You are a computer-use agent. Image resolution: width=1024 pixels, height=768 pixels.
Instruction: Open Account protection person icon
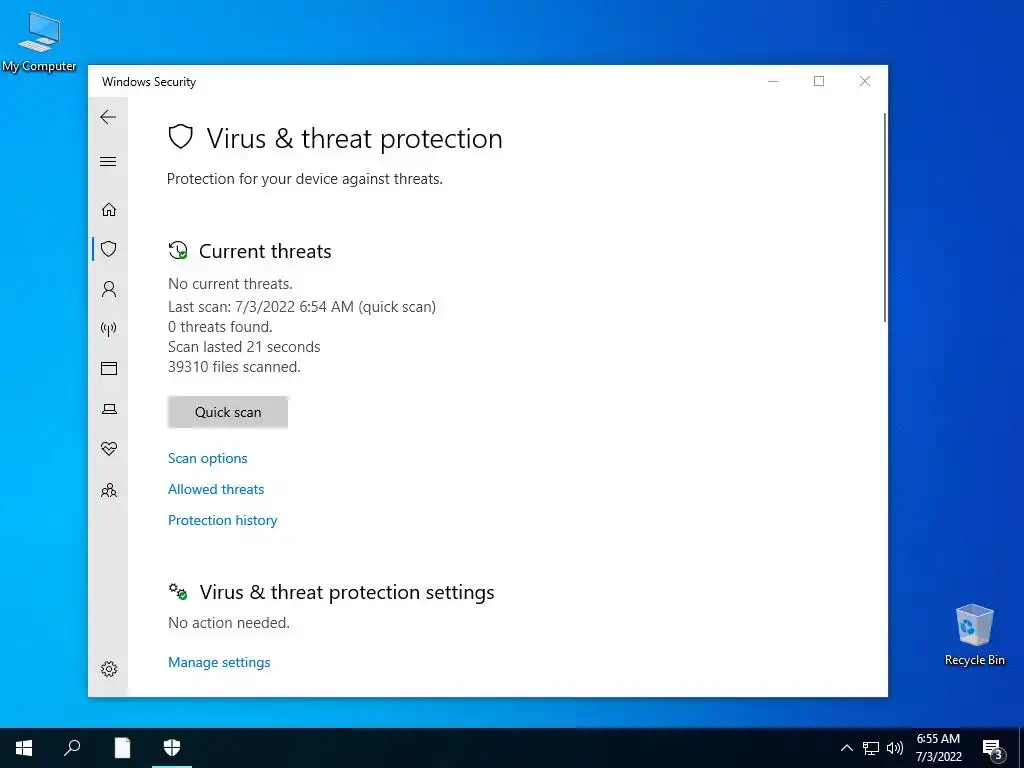point(109,289)
